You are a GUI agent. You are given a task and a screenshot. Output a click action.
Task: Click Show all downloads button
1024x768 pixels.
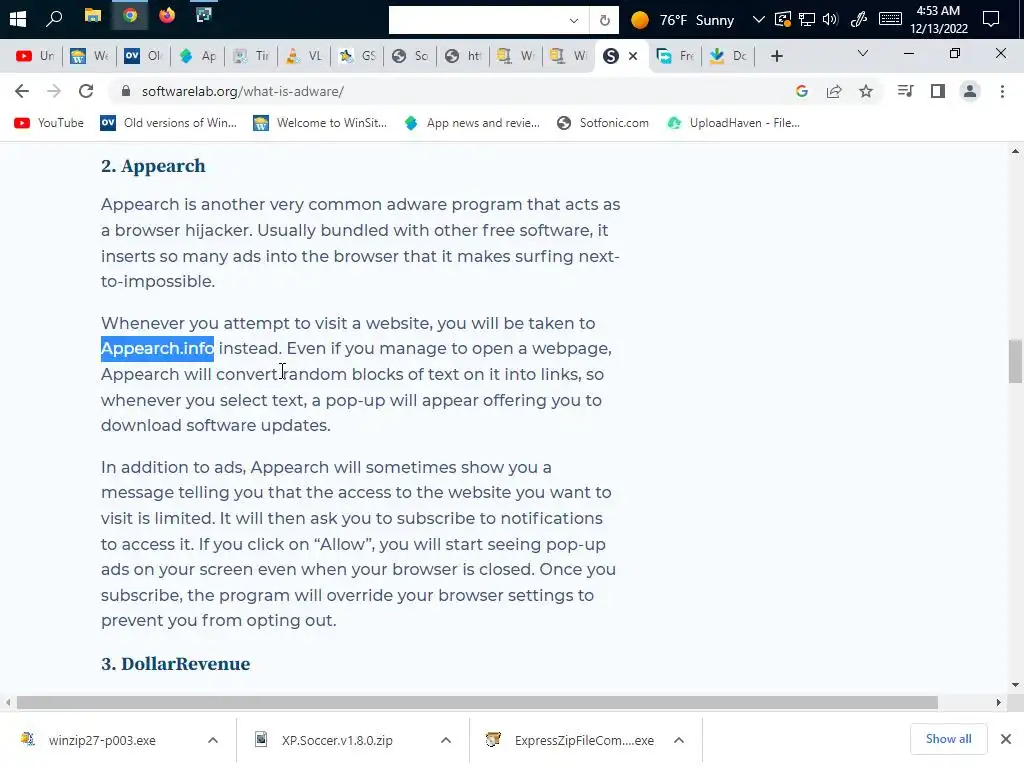(948, 739)
